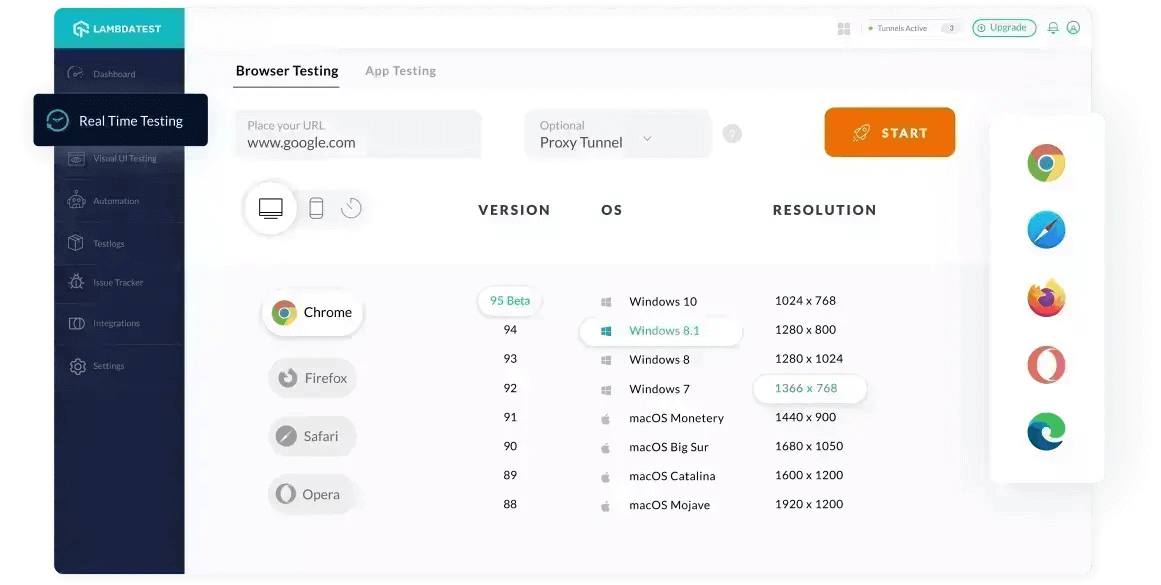Click the Upgrade button

pyautogui.click(x=1003, y=28)
